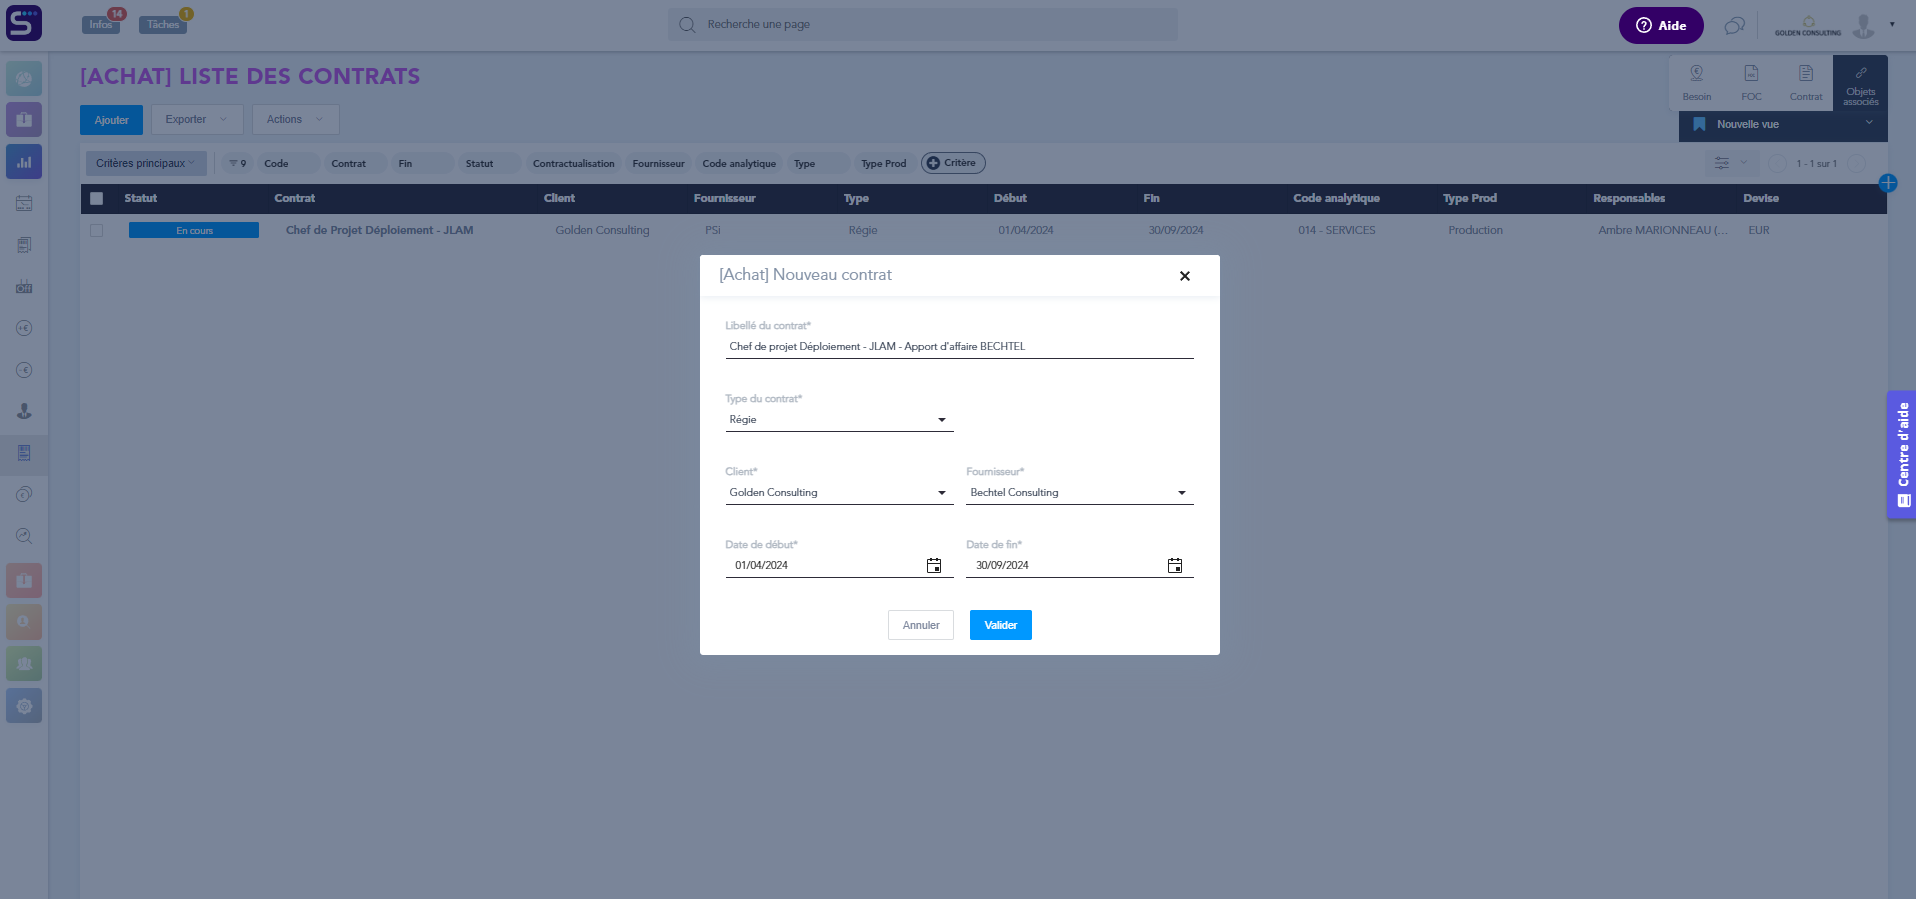This screenshot has height=899, width=1916.
Task: Click the Annuler button
Action: (921, 625)
